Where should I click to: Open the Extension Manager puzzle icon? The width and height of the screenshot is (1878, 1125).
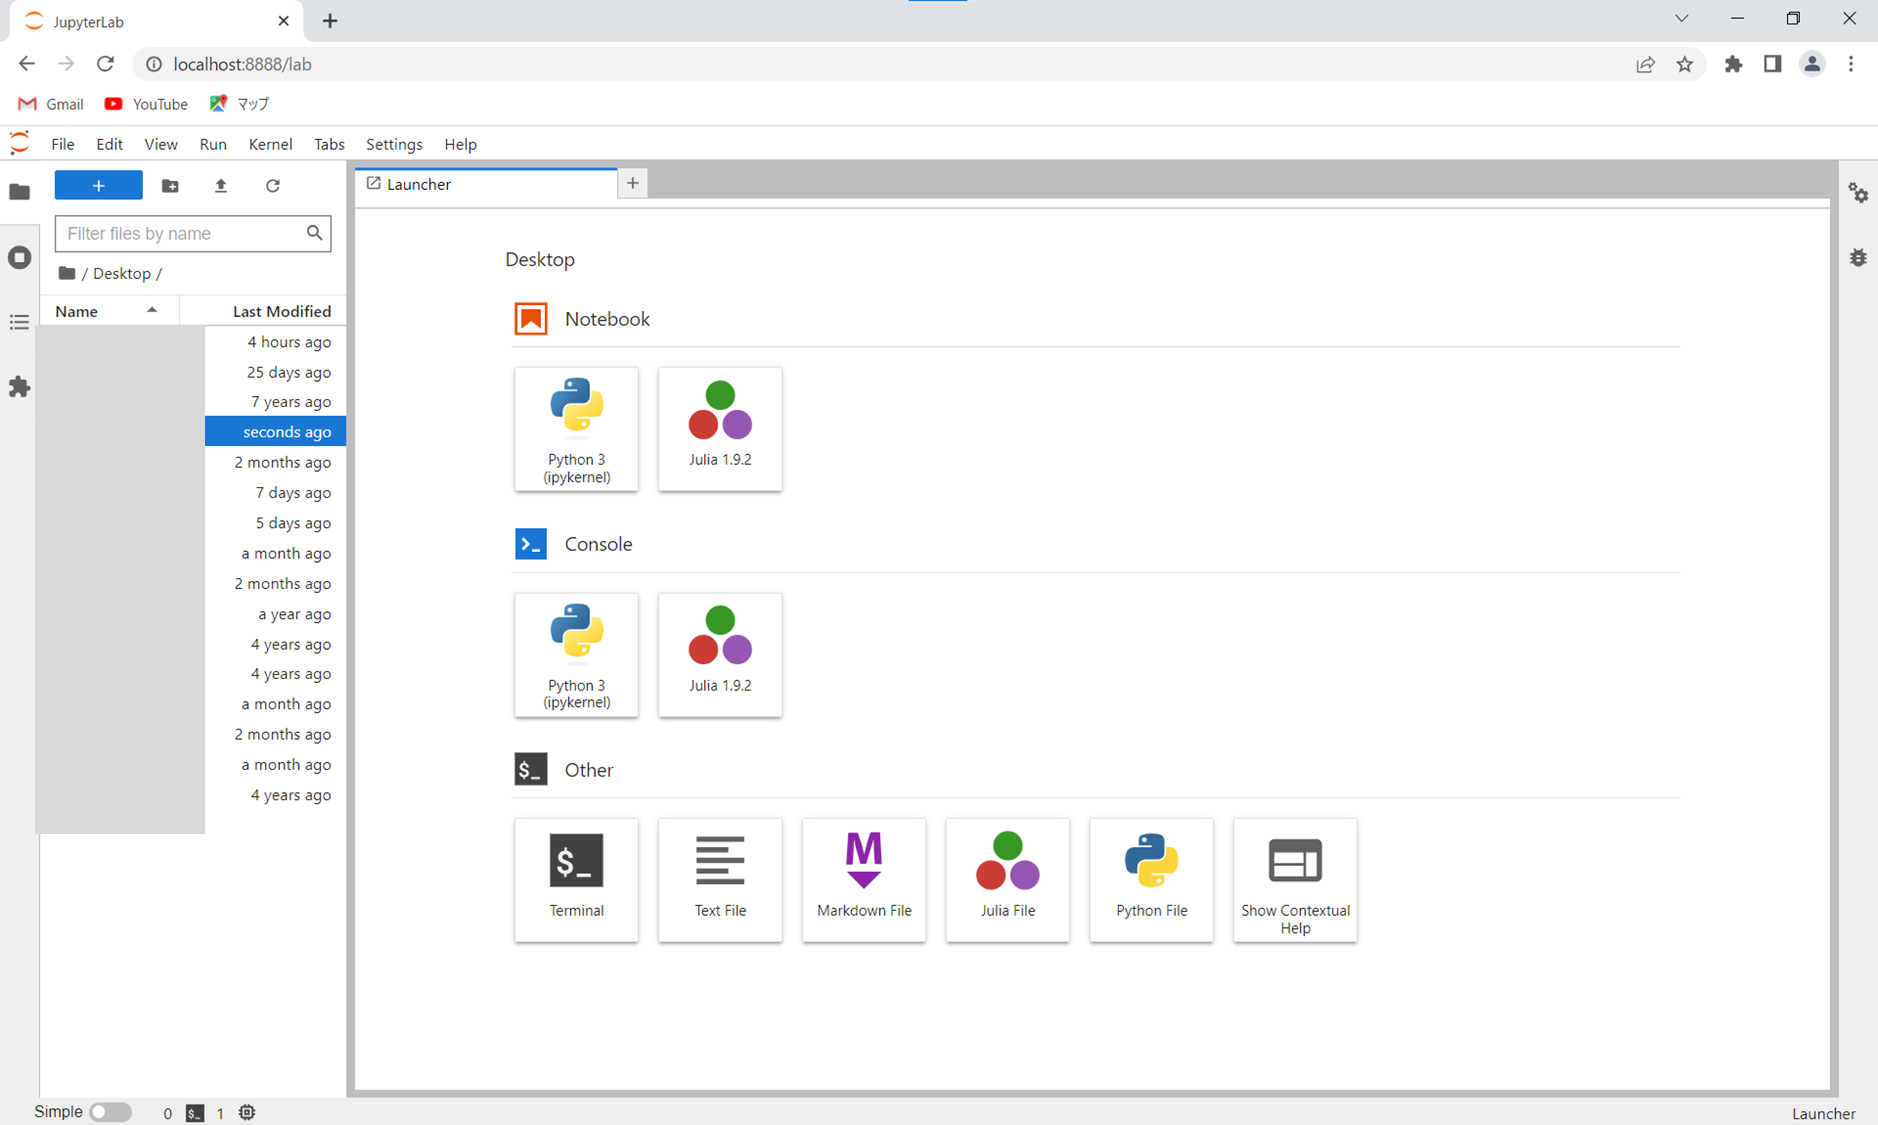point(19,387)
